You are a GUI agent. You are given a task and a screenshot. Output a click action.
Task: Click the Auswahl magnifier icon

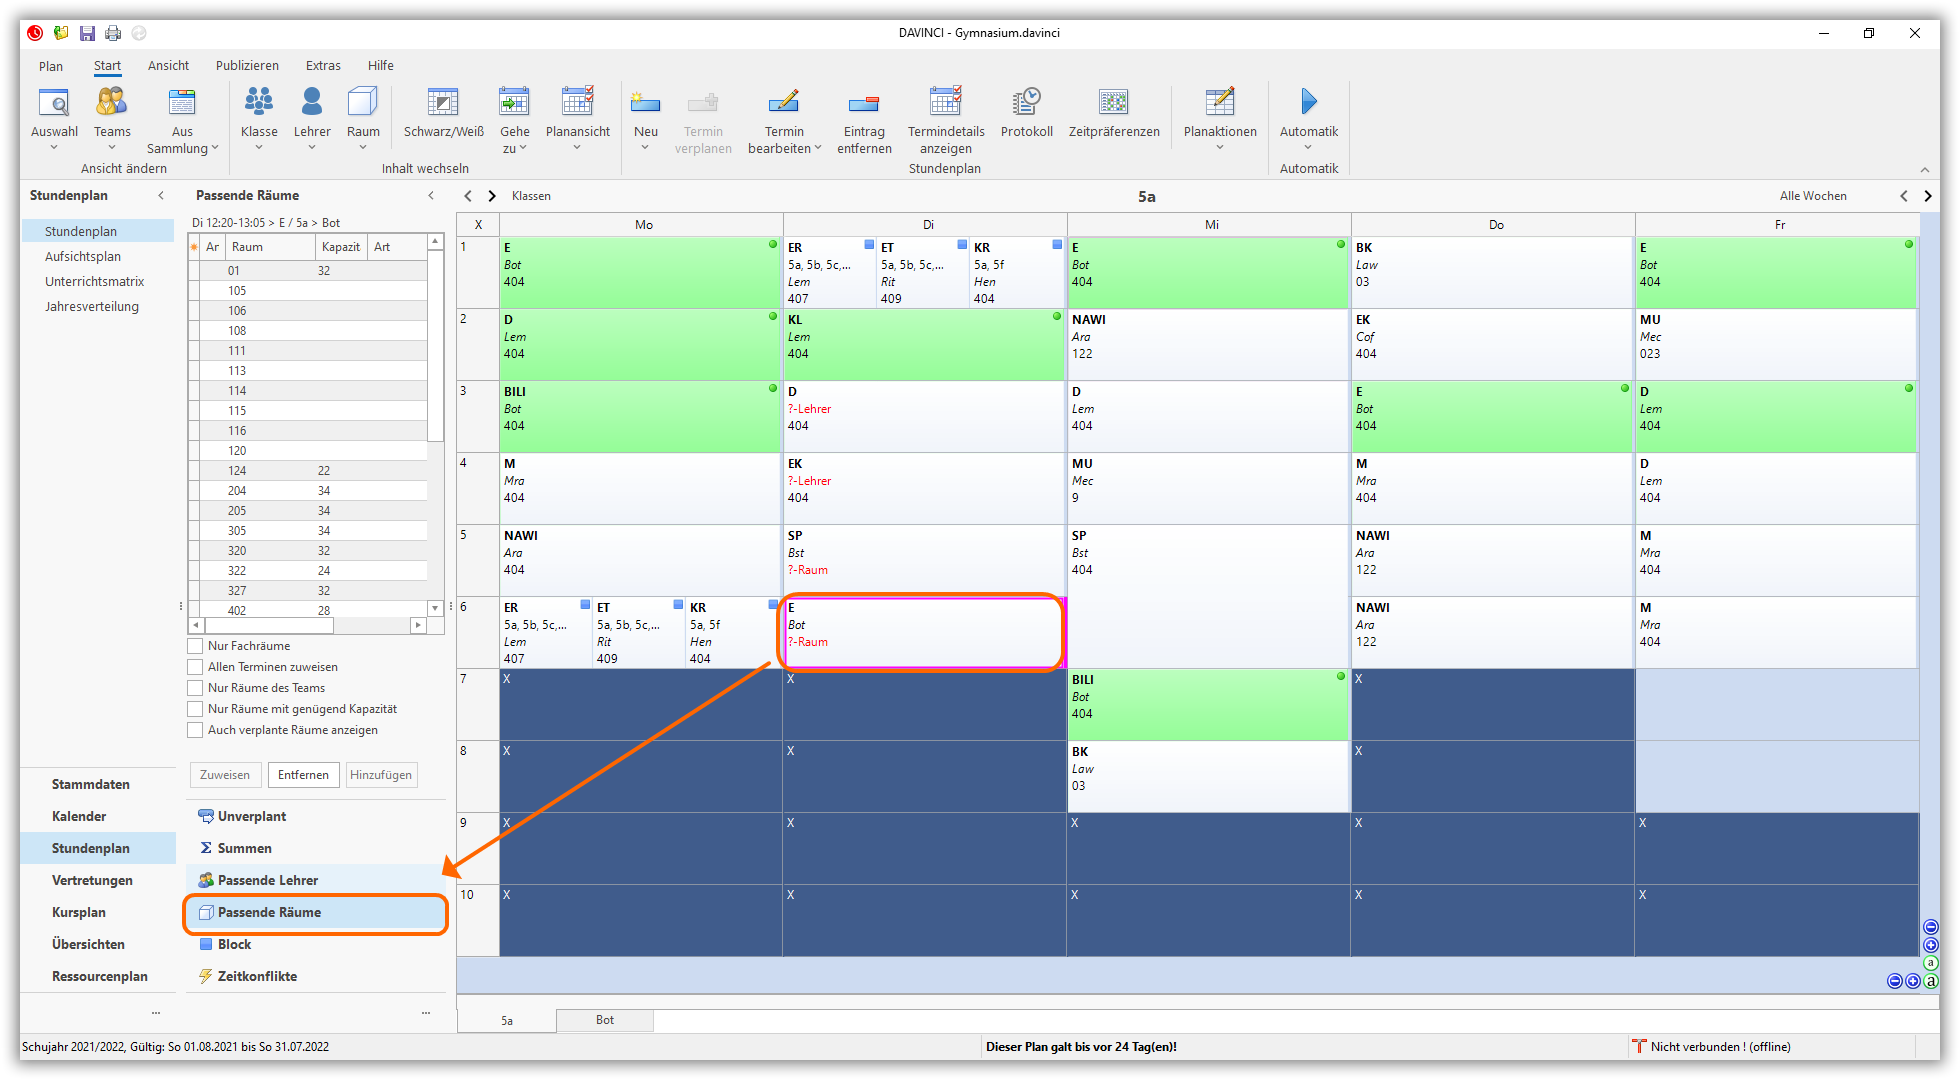pos(54,102)
